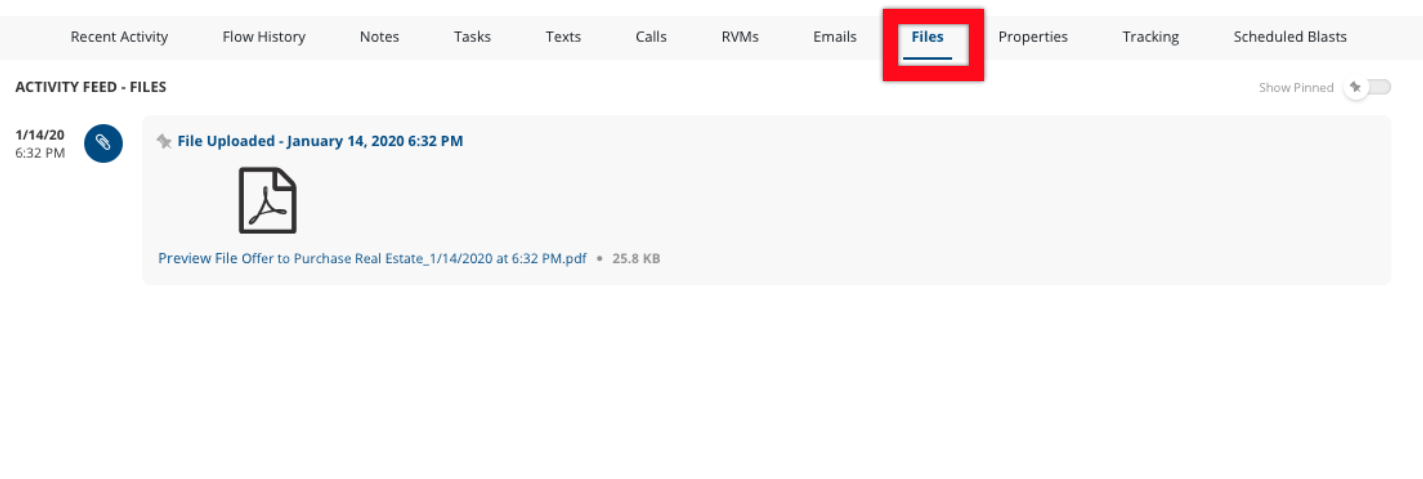Click the 6:32 PM time under the date
The image size is (1423, 479).
click(40, 153)
